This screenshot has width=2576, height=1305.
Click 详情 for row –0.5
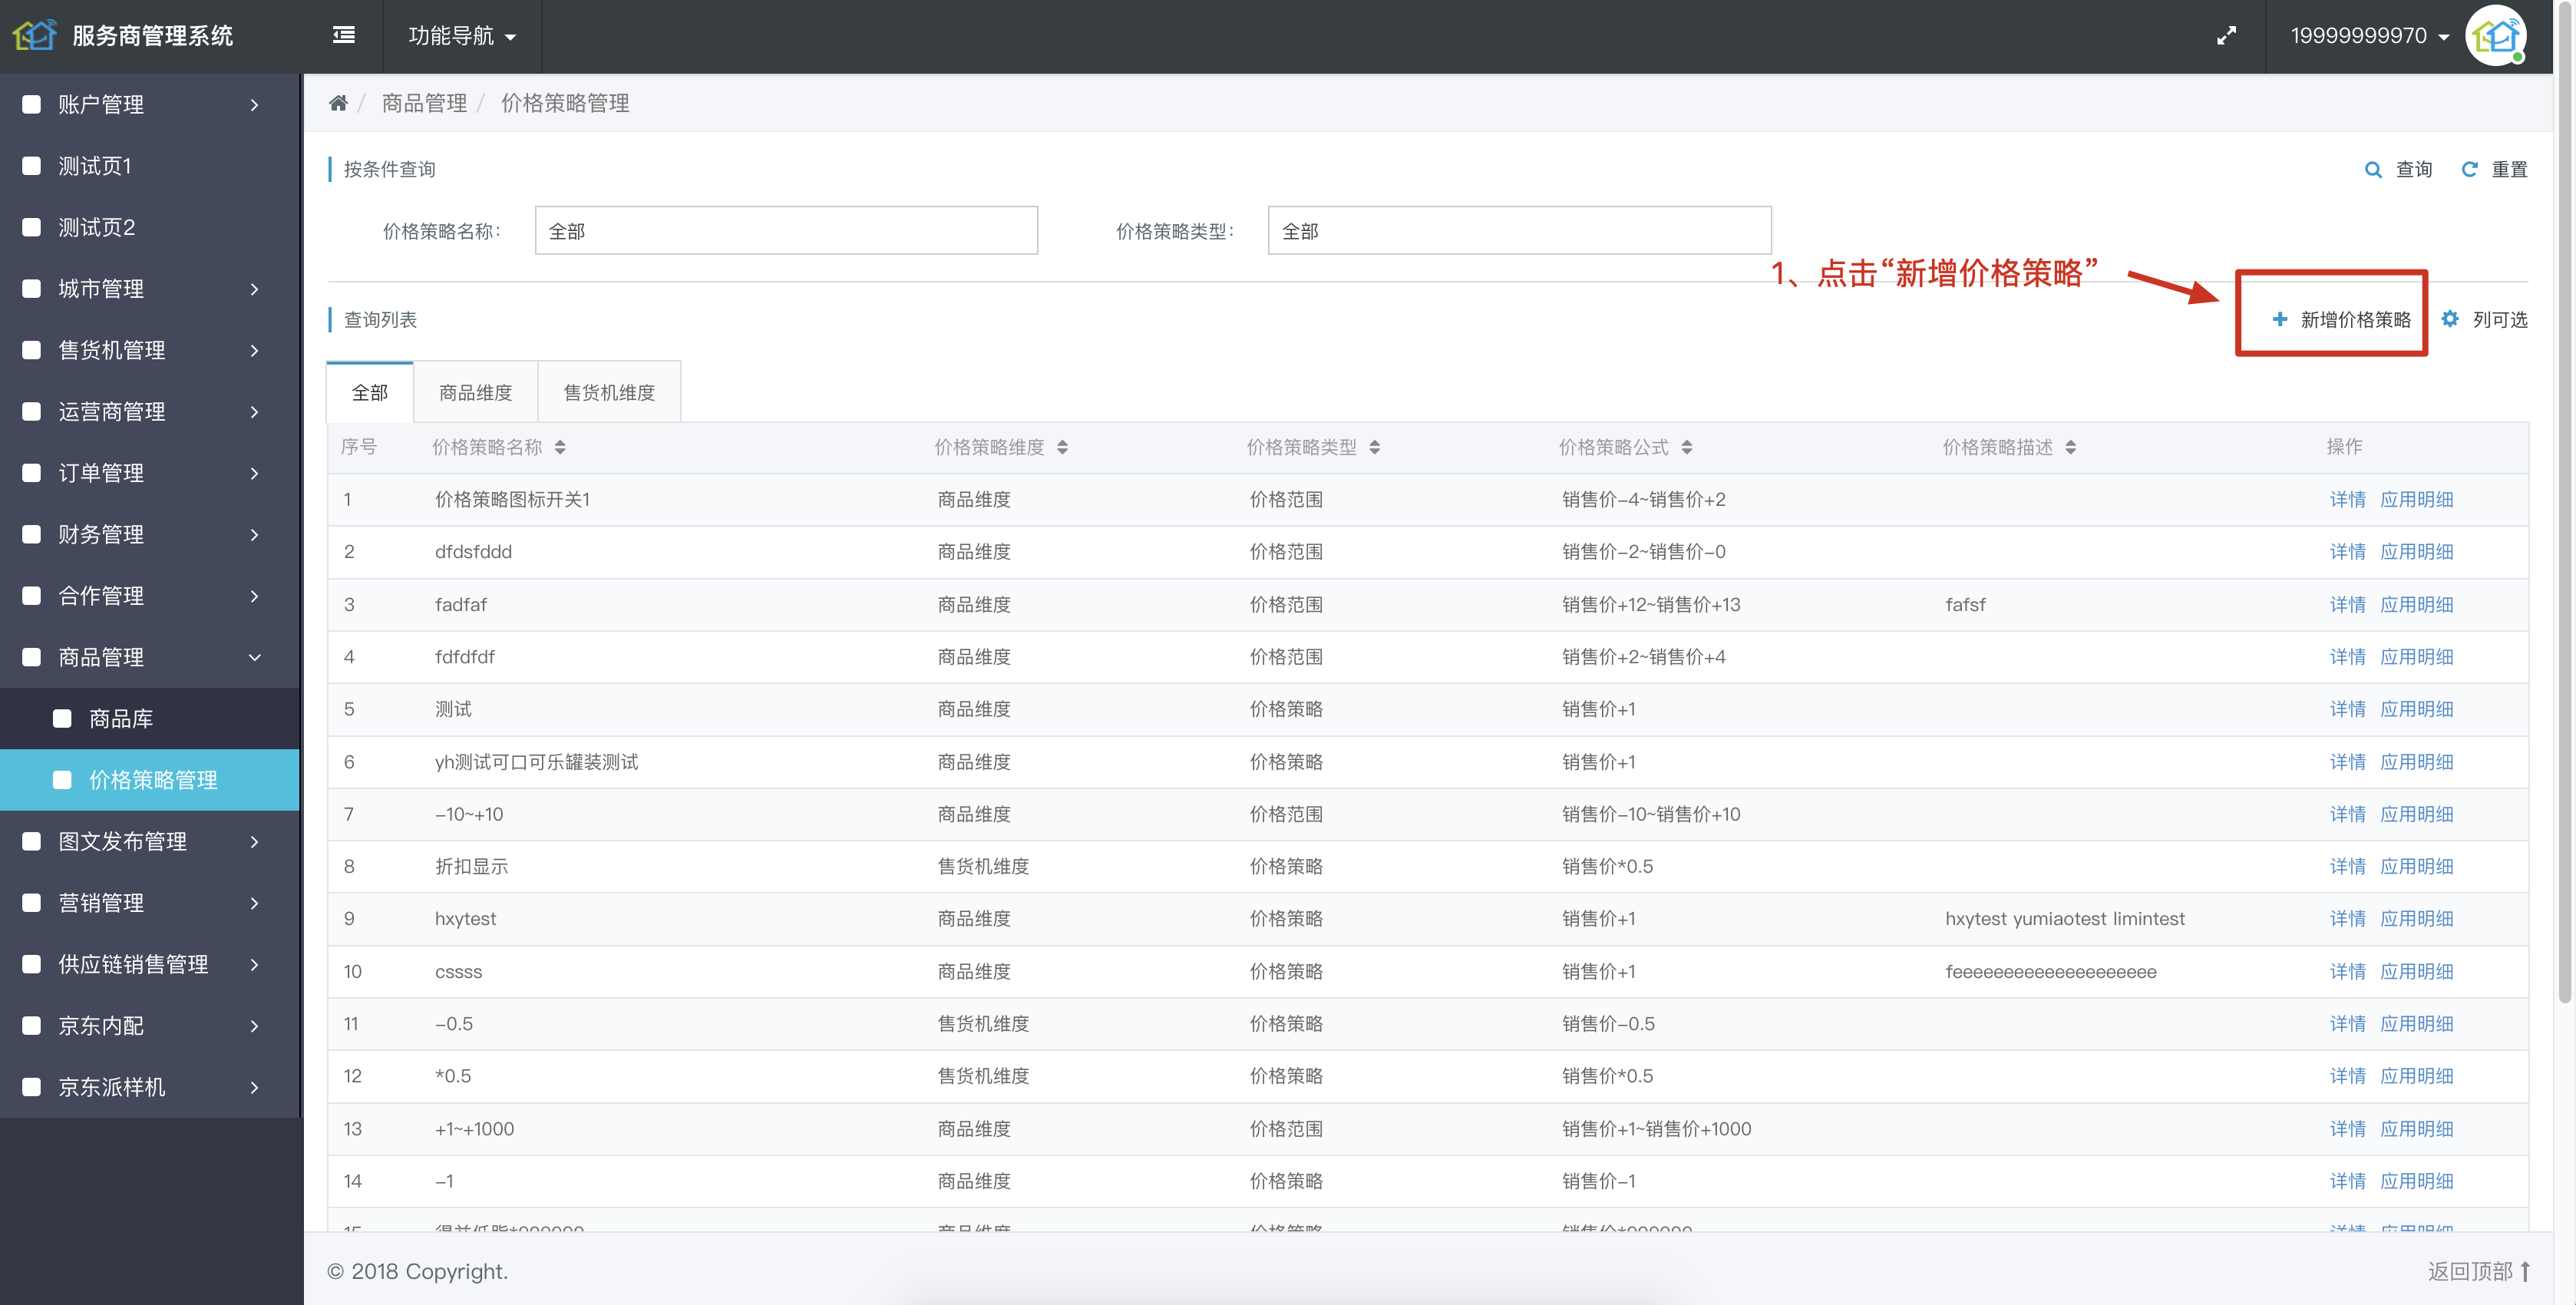[x=2347, y=1023]
